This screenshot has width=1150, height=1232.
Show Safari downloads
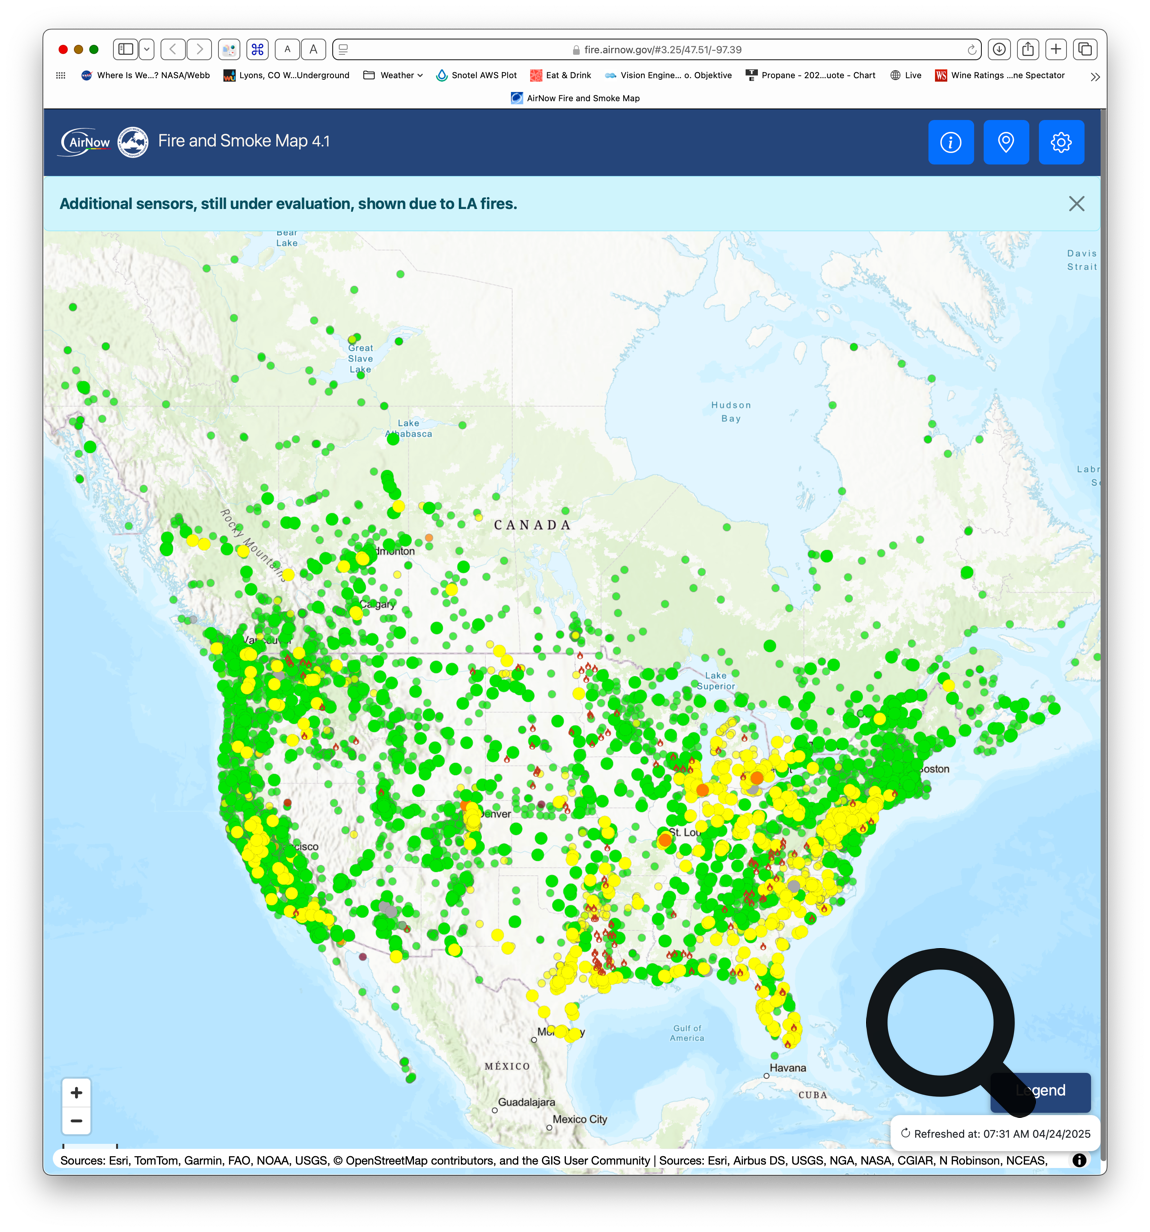click(x=999, y=49)
